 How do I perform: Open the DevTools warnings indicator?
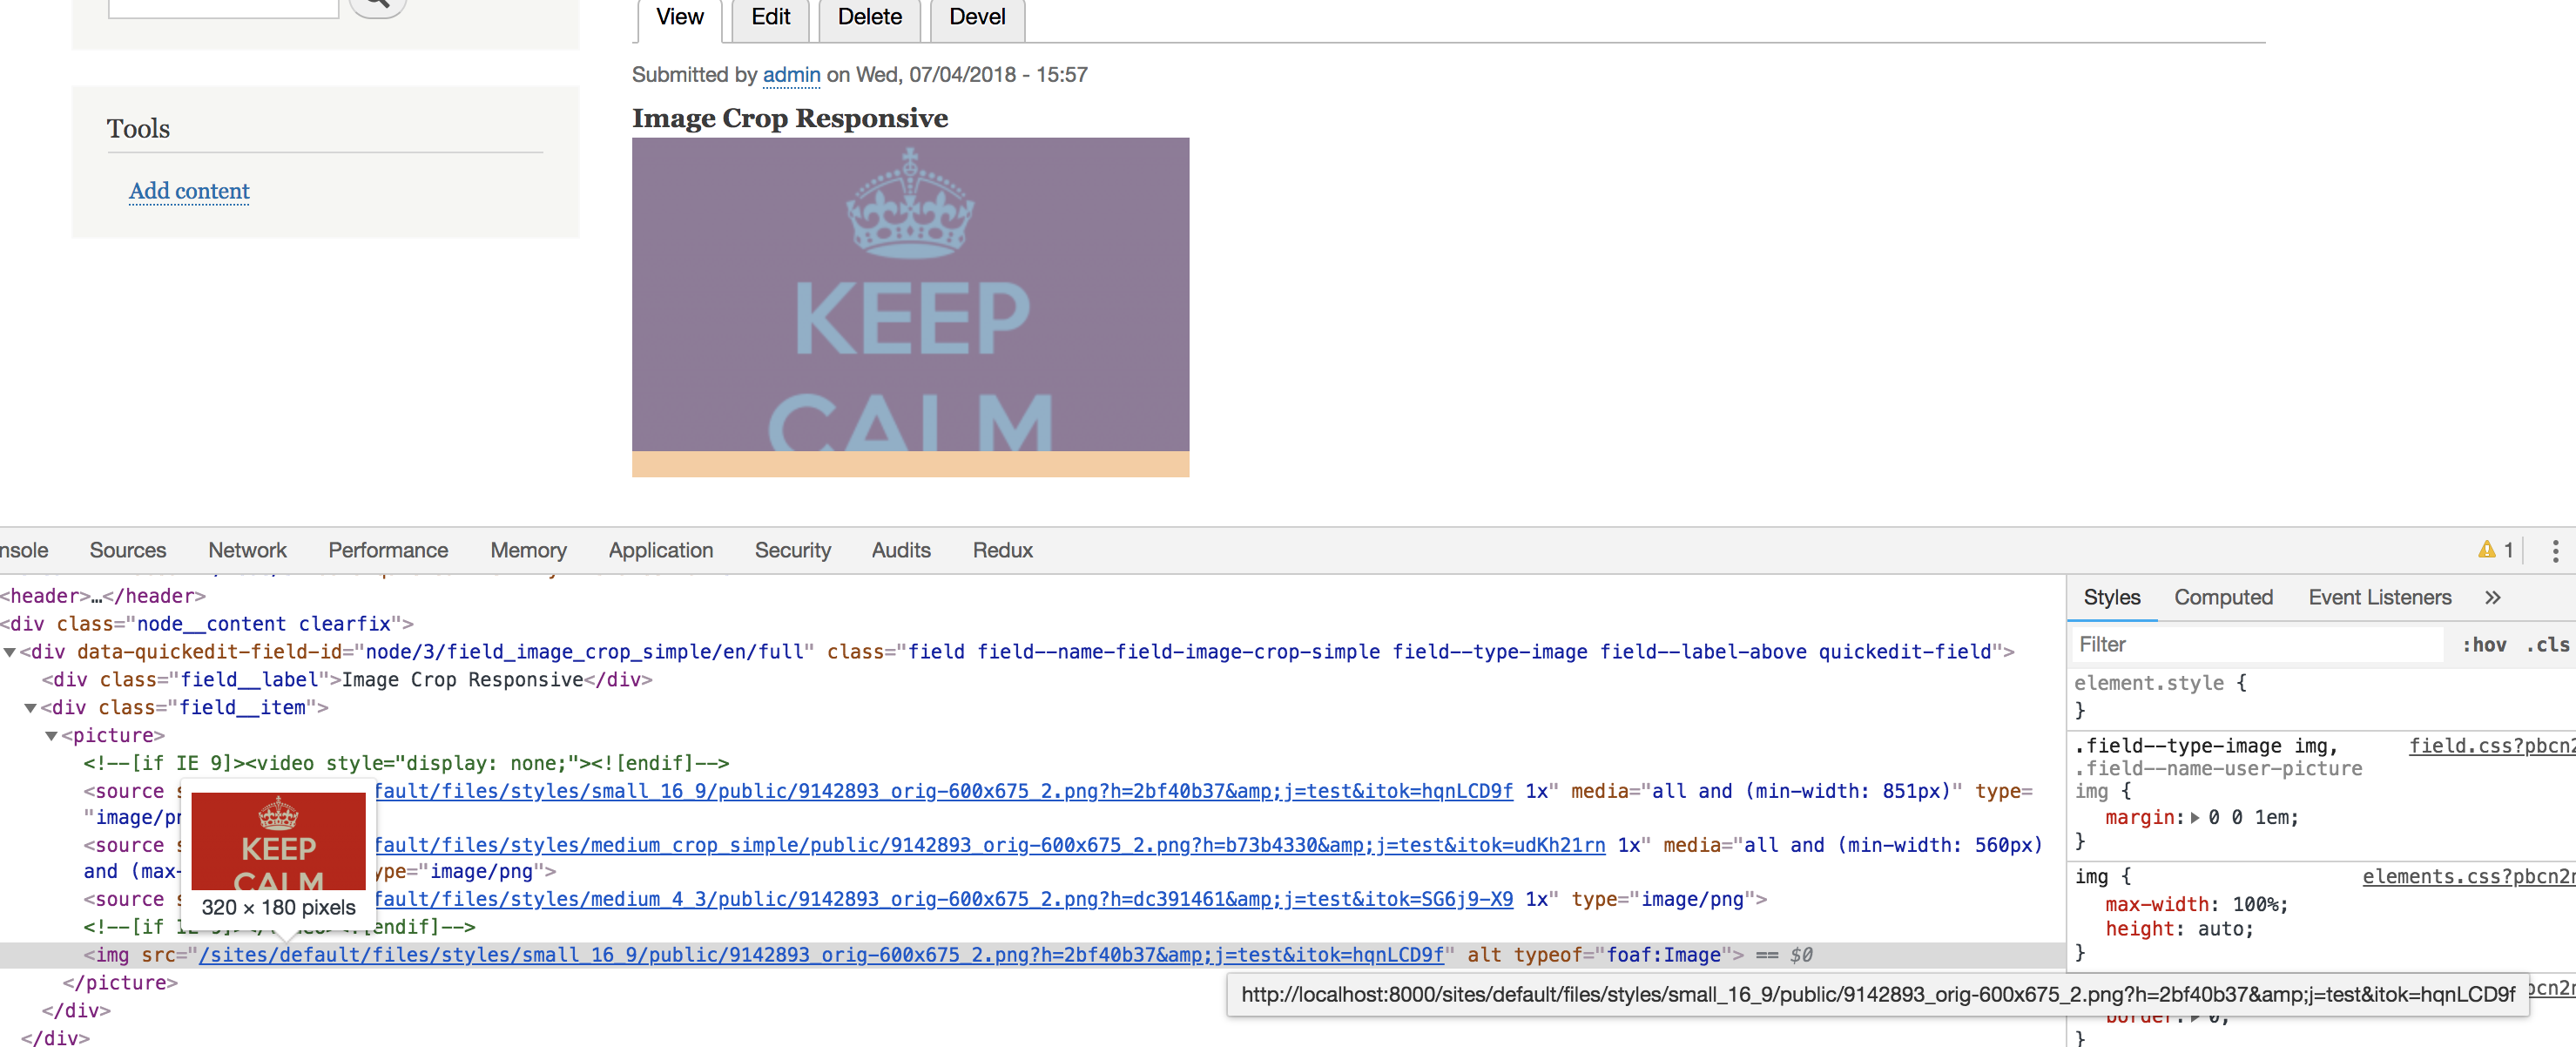2495,550
